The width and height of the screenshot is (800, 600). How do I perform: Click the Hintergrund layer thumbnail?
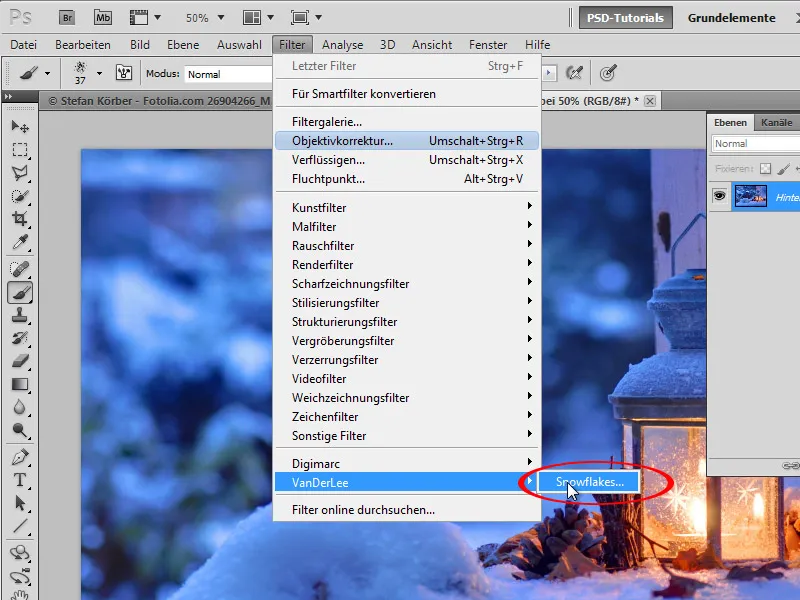[x=751, y=196]
